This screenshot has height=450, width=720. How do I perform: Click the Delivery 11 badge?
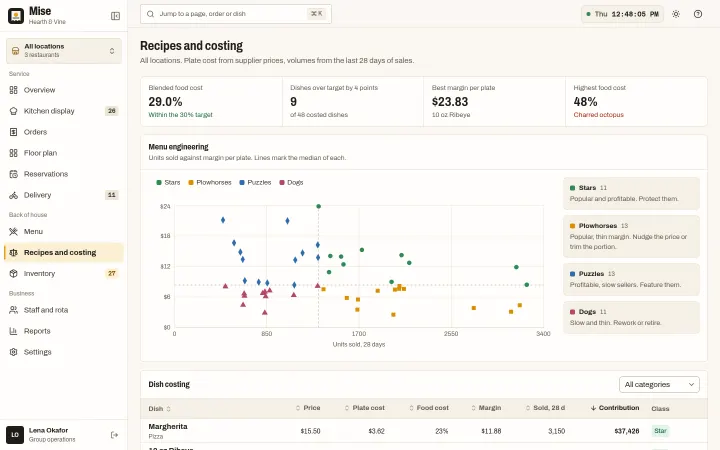point(111,195)
